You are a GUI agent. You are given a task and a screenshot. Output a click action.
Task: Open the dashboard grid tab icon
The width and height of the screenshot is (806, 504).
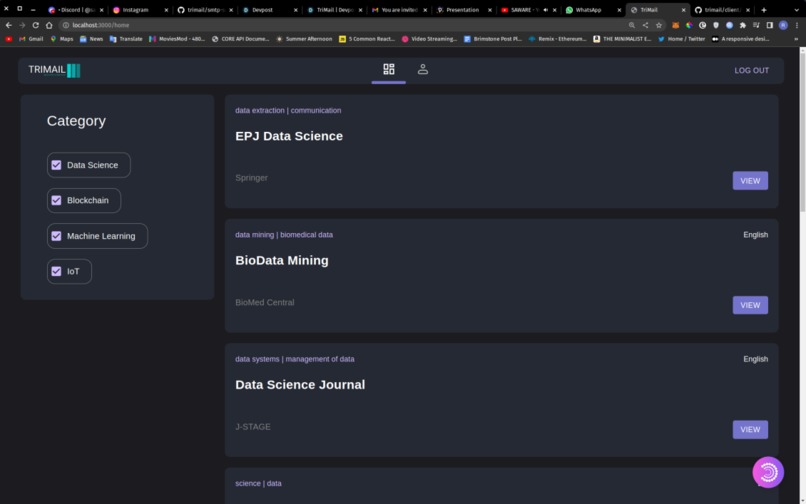389,69
